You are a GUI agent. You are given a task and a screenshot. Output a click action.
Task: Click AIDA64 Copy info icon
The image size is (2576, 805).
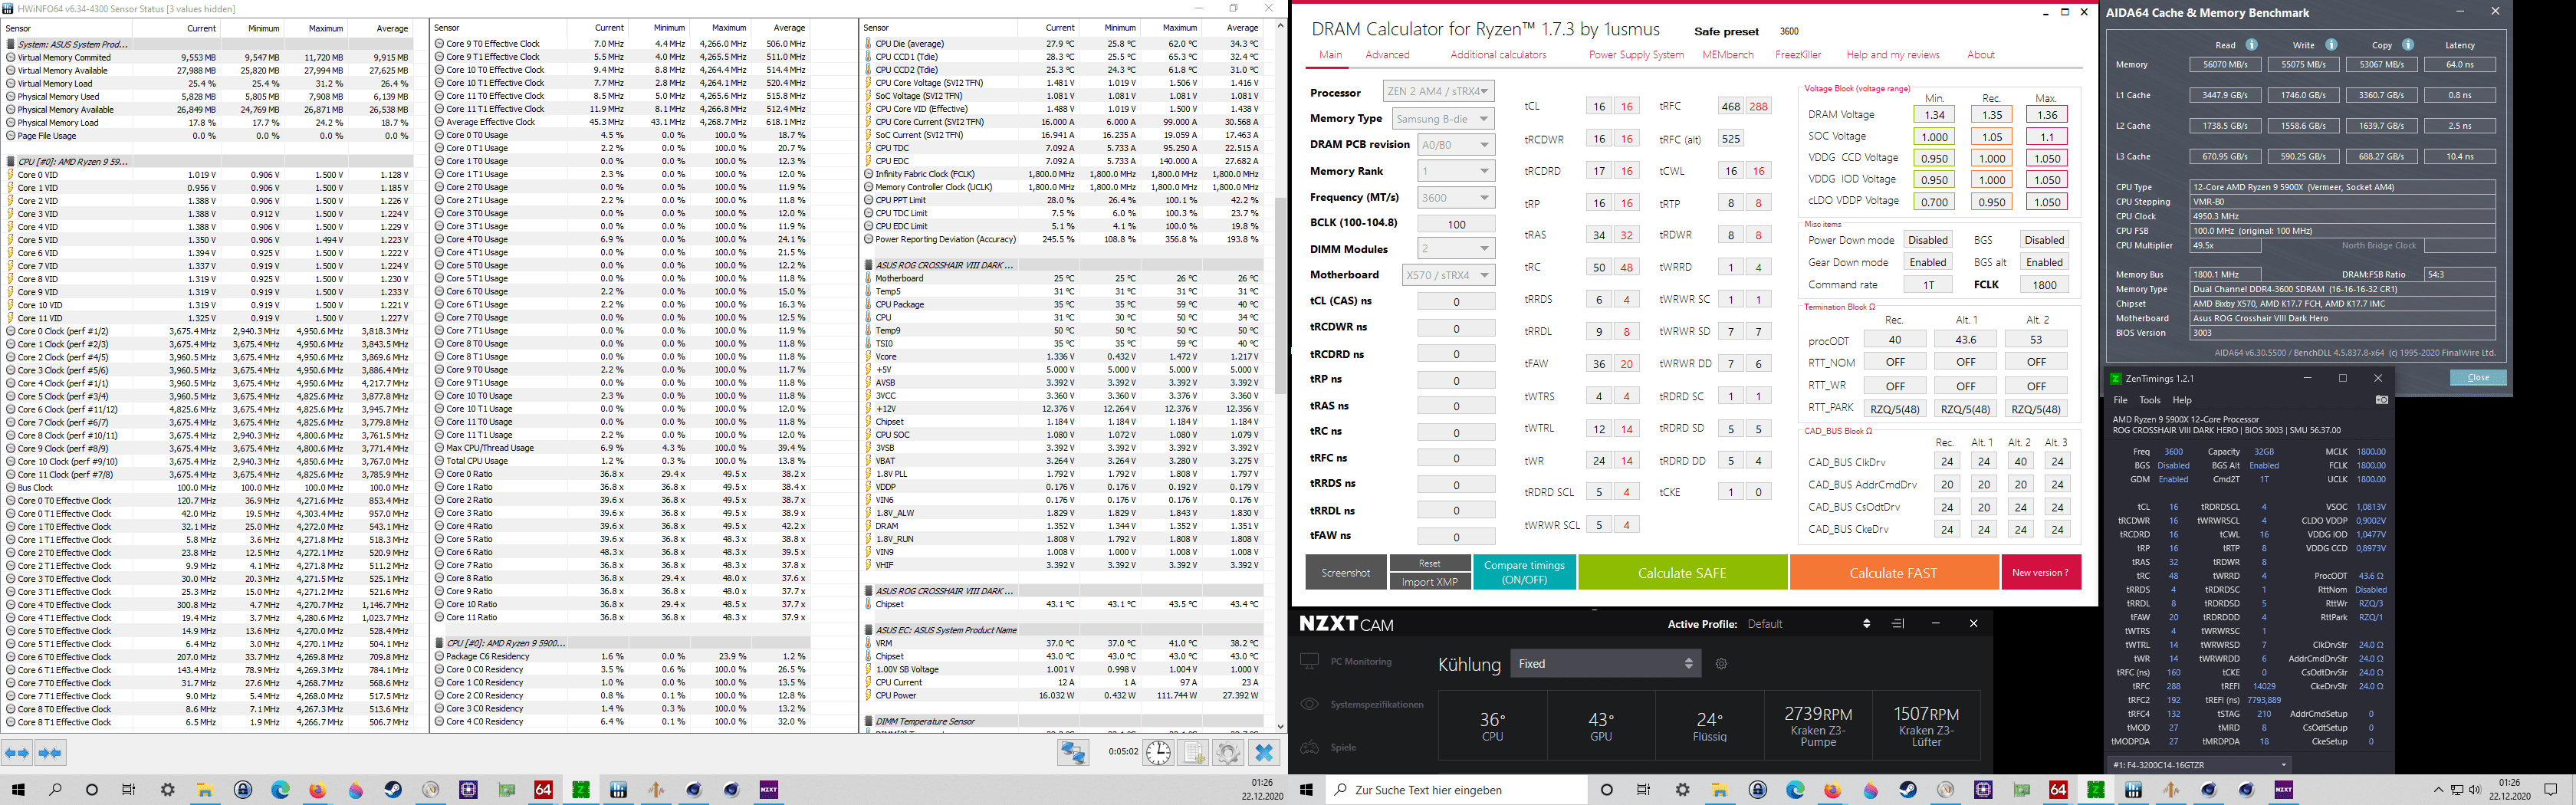2408,45
